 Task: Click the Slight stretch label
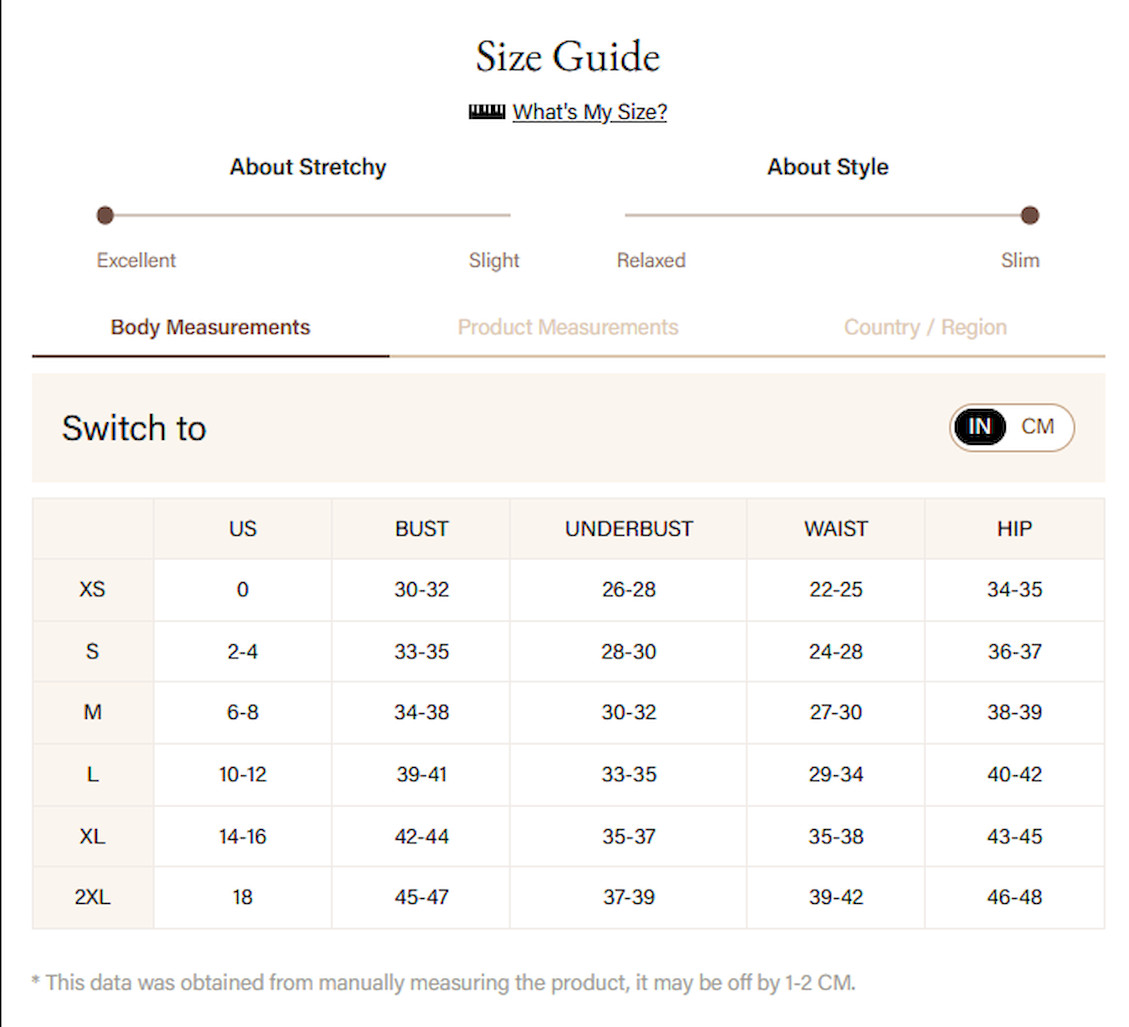click(x=494, y=260)
